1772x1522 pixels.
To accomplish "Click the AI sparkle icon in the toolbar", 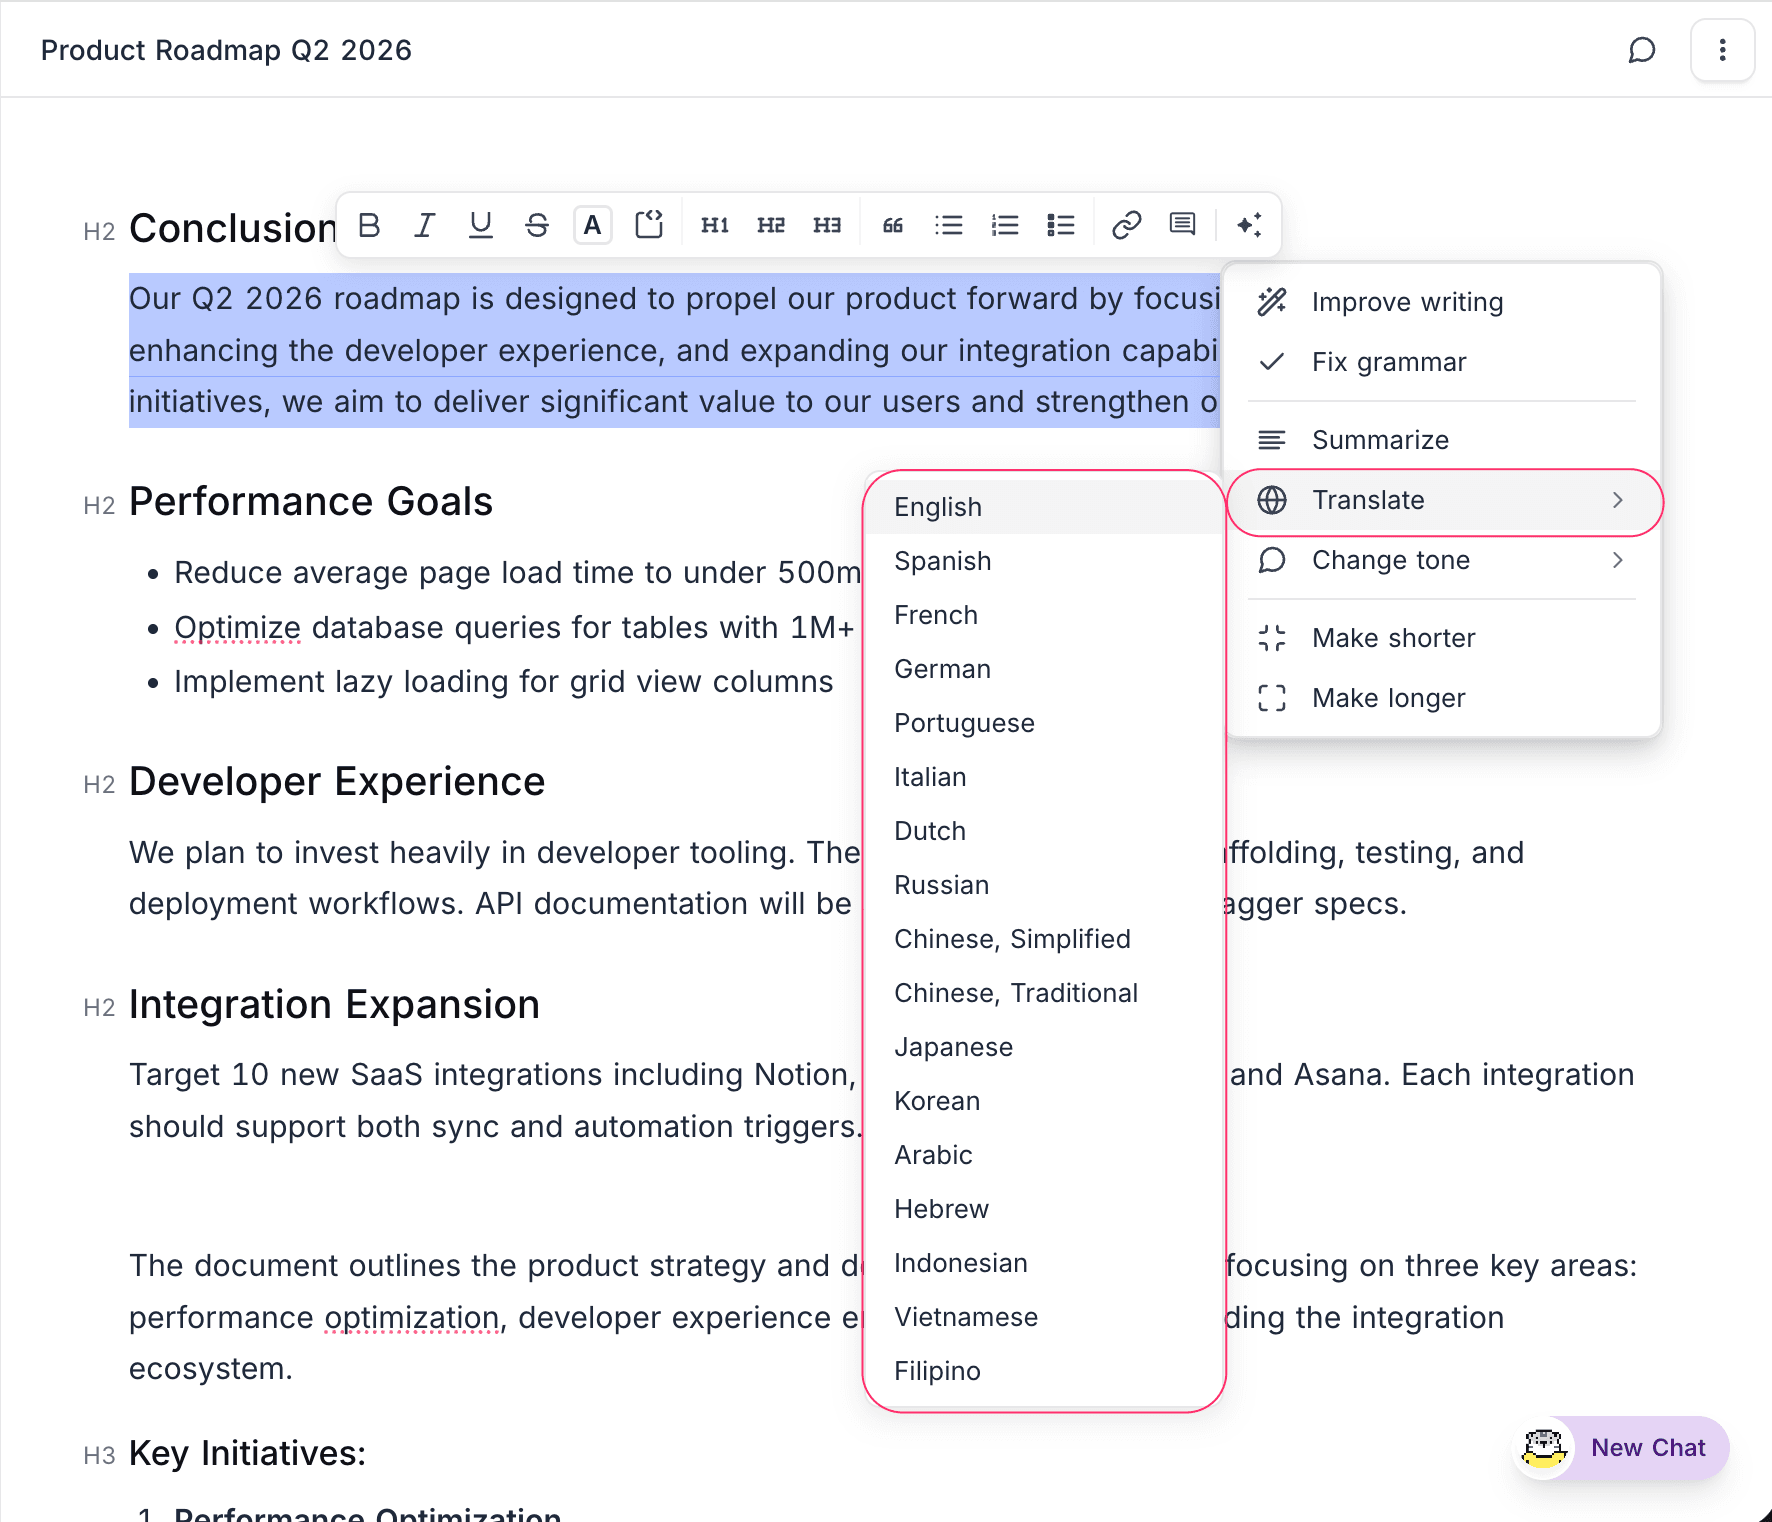I will (x=1249, y=225).
